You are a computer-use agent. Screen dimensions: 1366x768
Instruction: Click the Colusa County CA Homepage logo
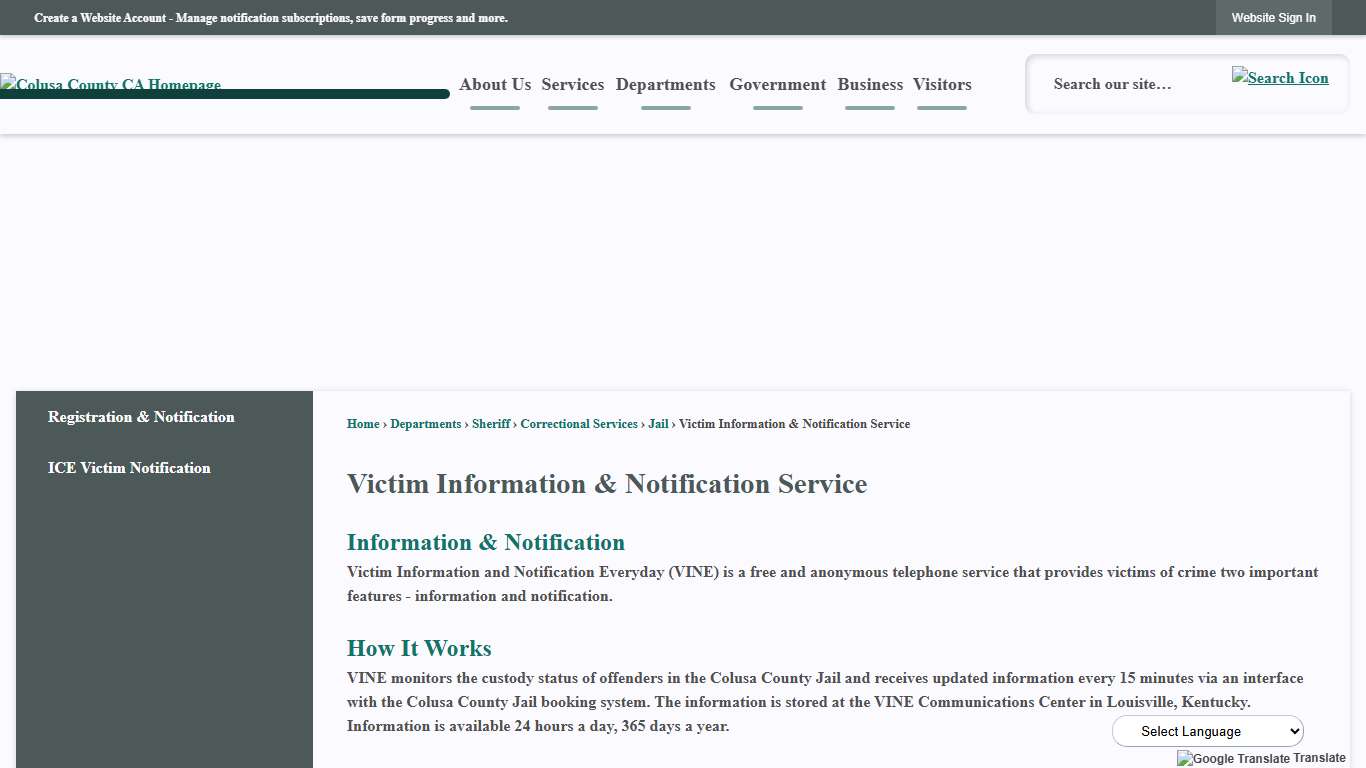tap(110, 85)
